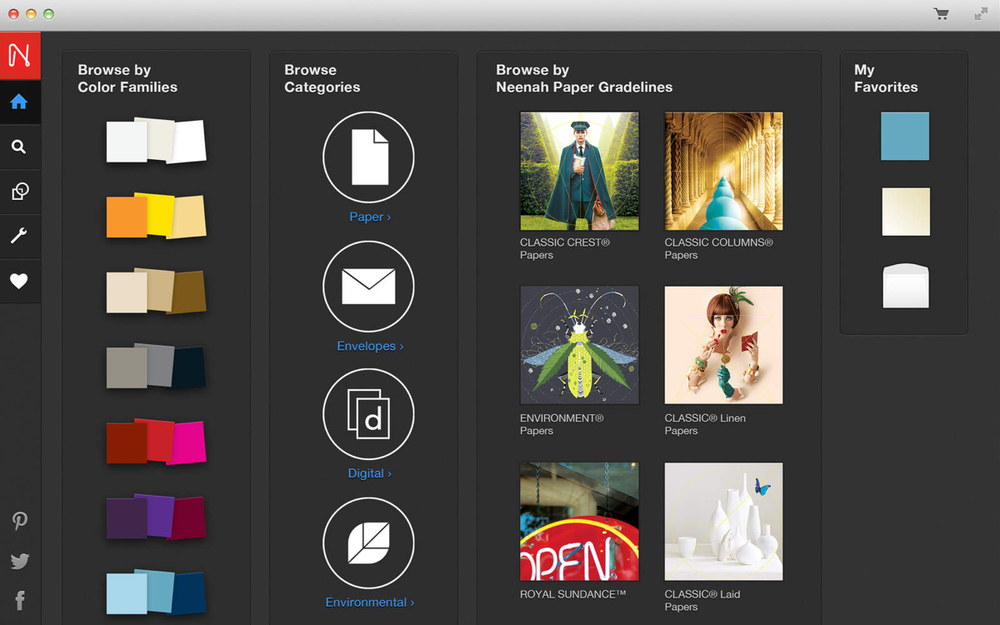This screenshot has height=625, width=1000.
Task: Go to Home in the sidebar
Action: pyautogui.click(x=19, y=101)
